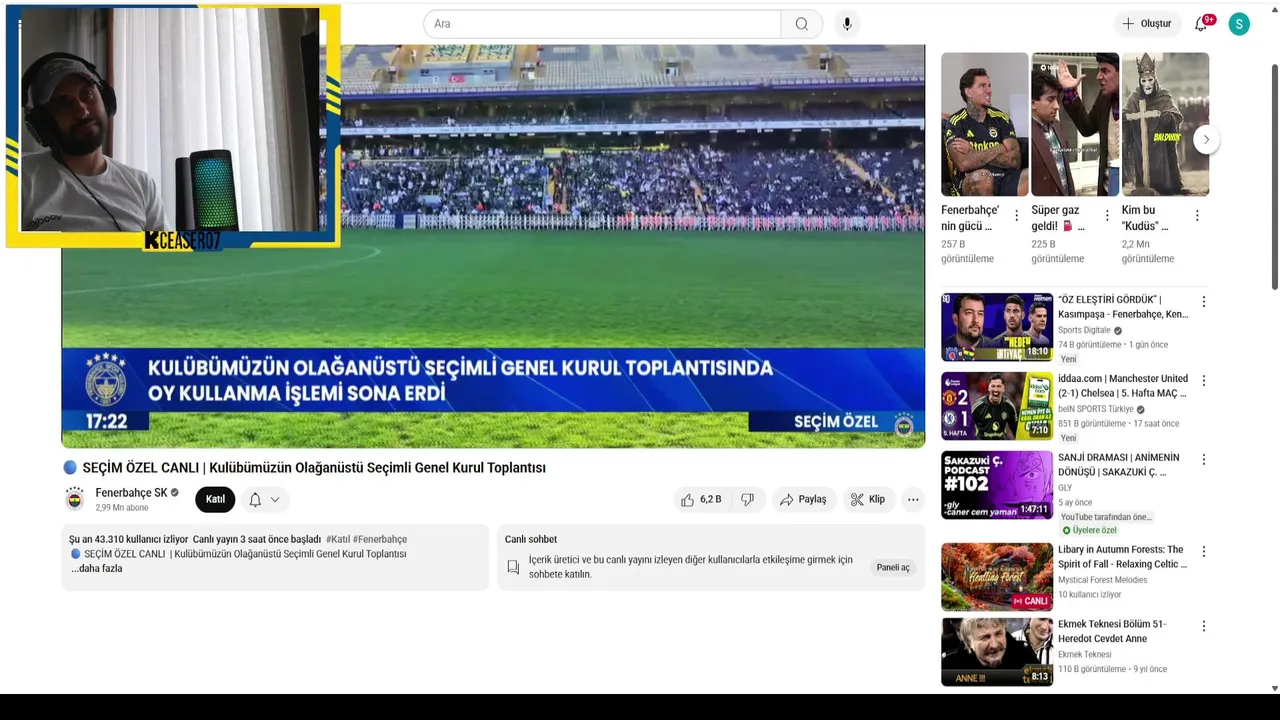Open options for Ekmek Teknesi video
Screen dimensions: 1280x720
tap(1204, 626)
